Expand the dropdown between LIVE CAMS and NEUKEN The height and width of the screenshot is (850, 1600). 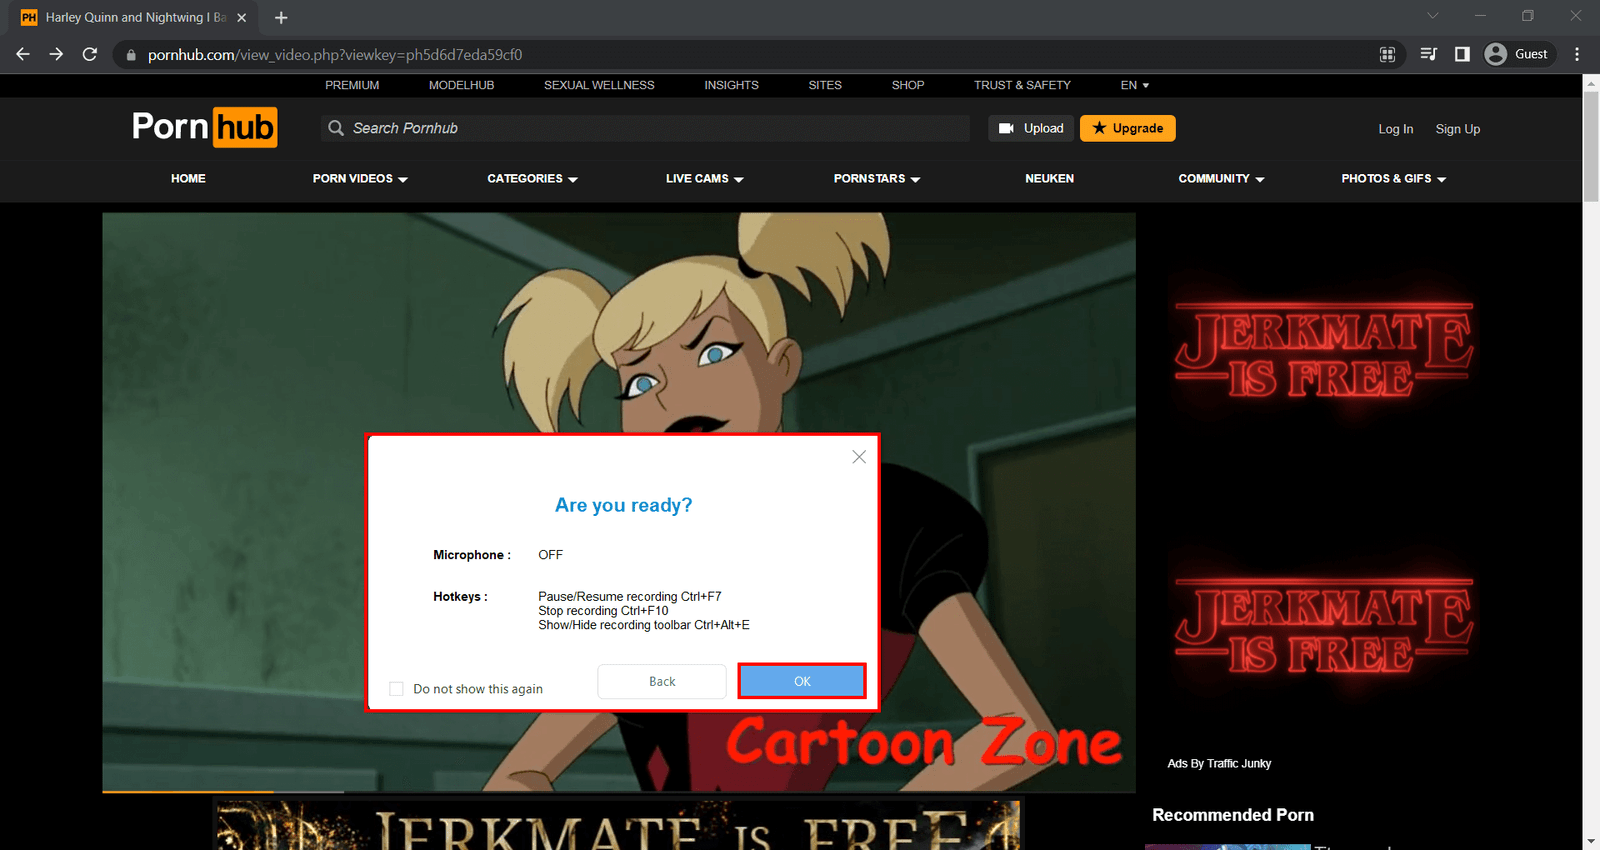(x=877, y=179)
